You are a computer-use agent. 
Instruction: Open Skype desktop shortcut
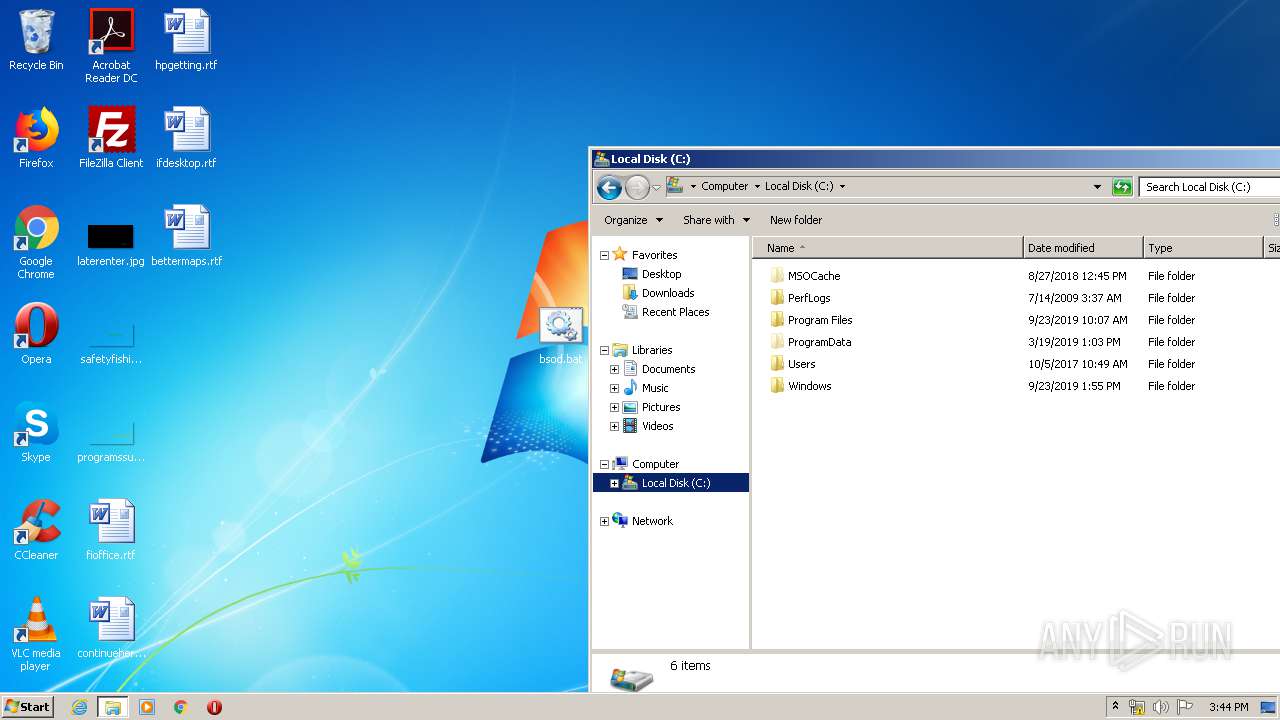[x=36, y=432]
